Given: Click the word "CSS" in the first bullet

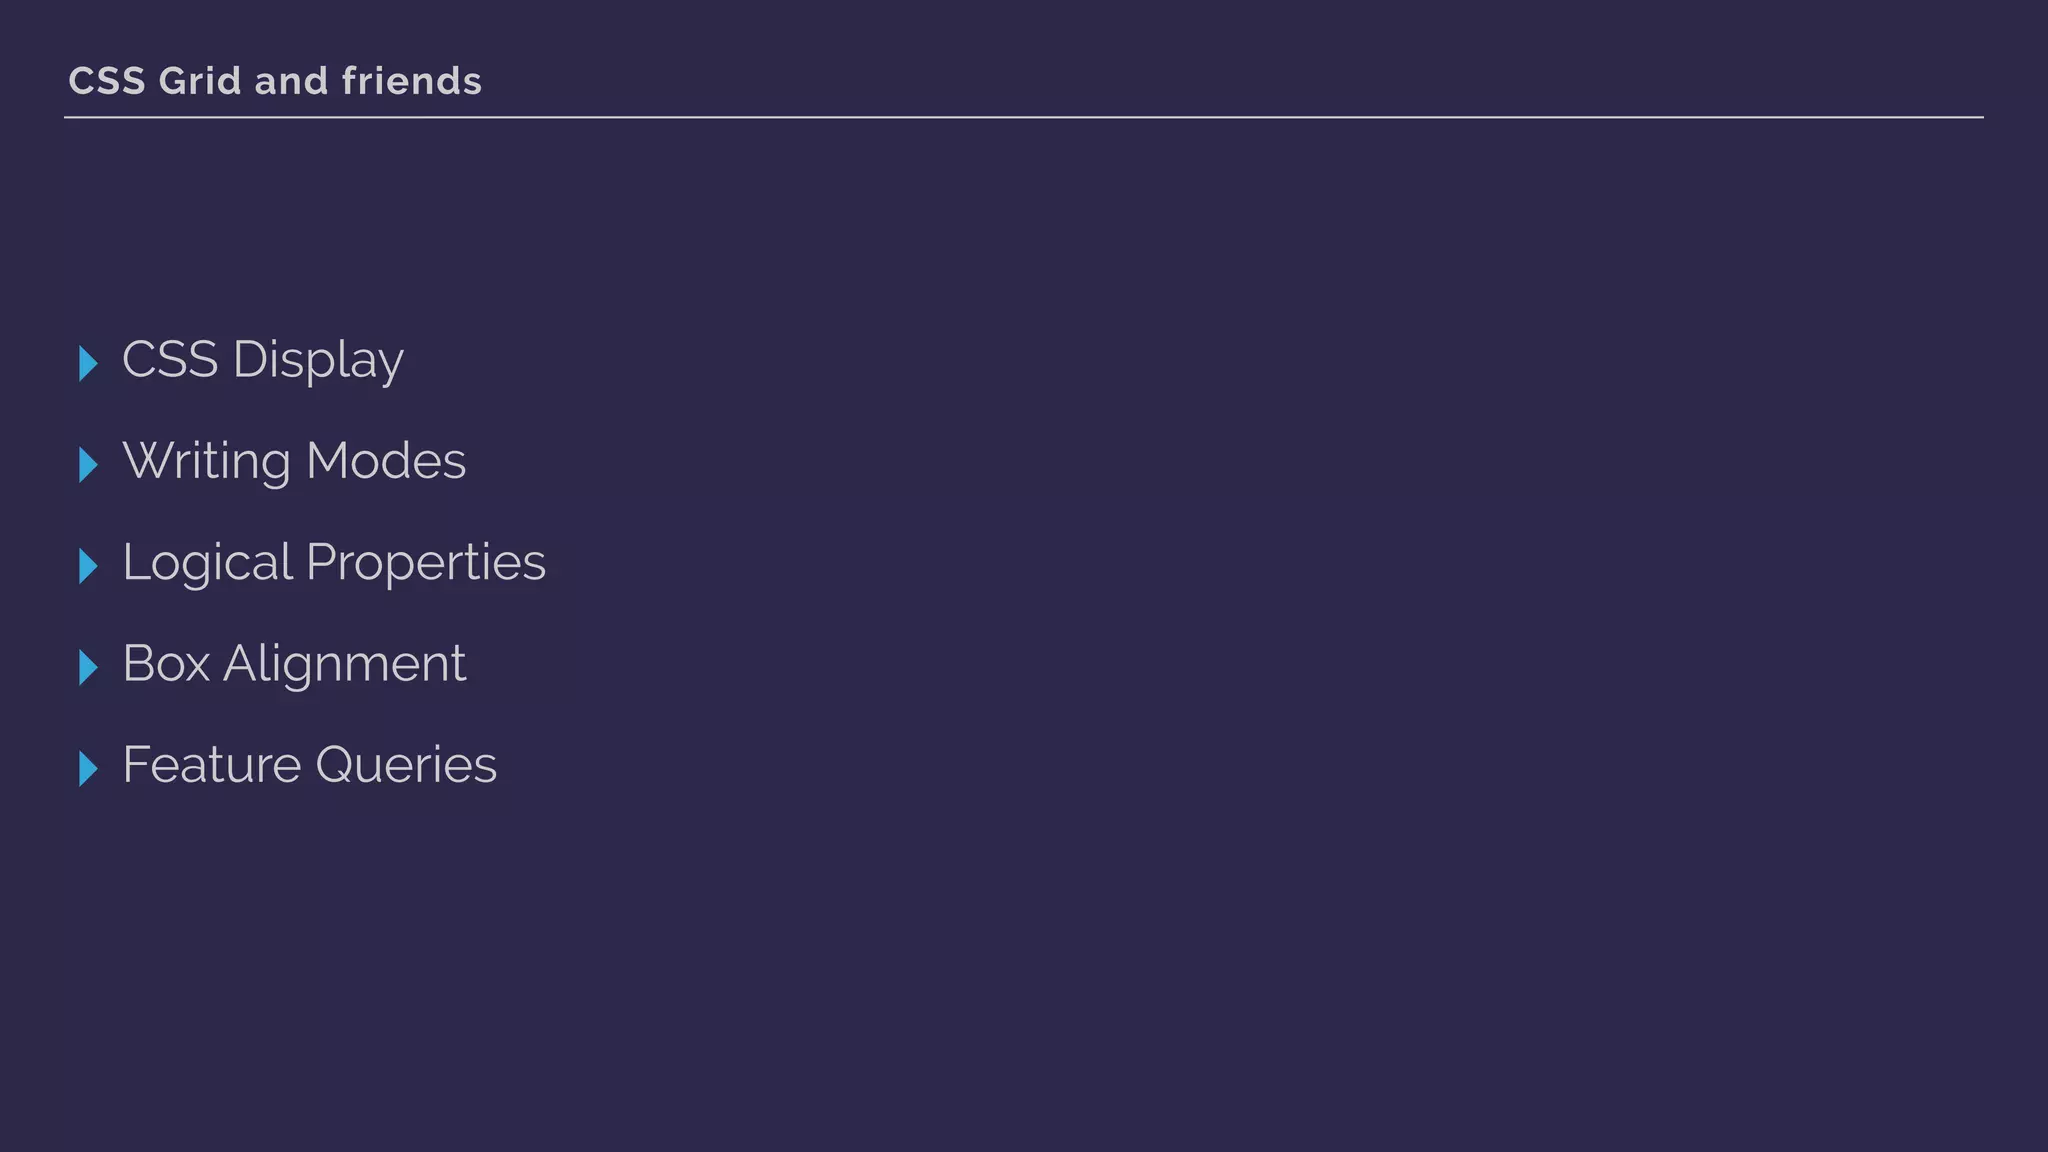Looking at the screenshot, I should [170, 360].
